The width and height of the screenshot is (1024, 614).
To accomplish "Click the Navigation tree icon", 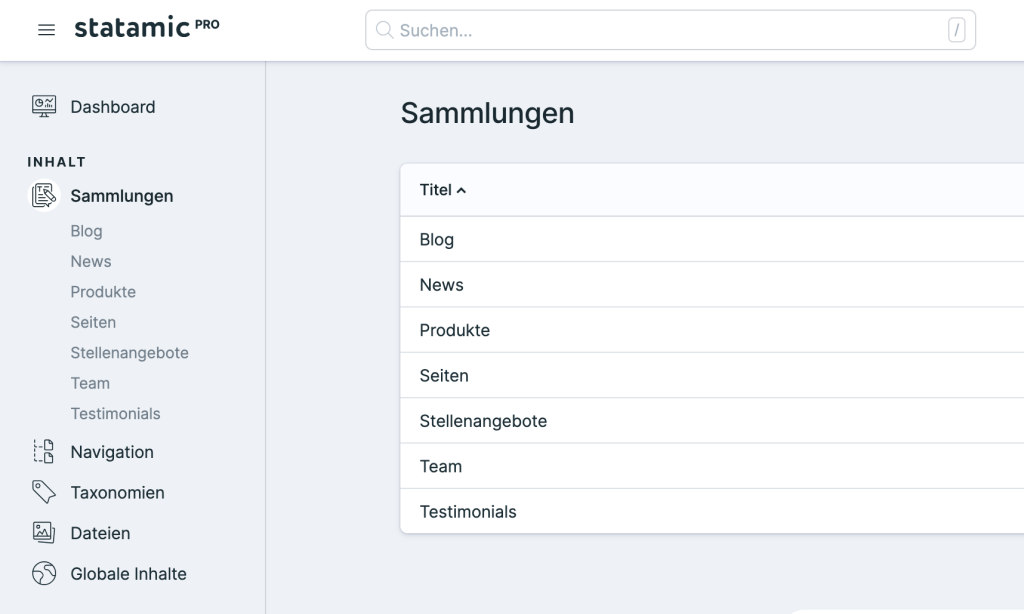I will pyautogui.click(x=44, y=452).
